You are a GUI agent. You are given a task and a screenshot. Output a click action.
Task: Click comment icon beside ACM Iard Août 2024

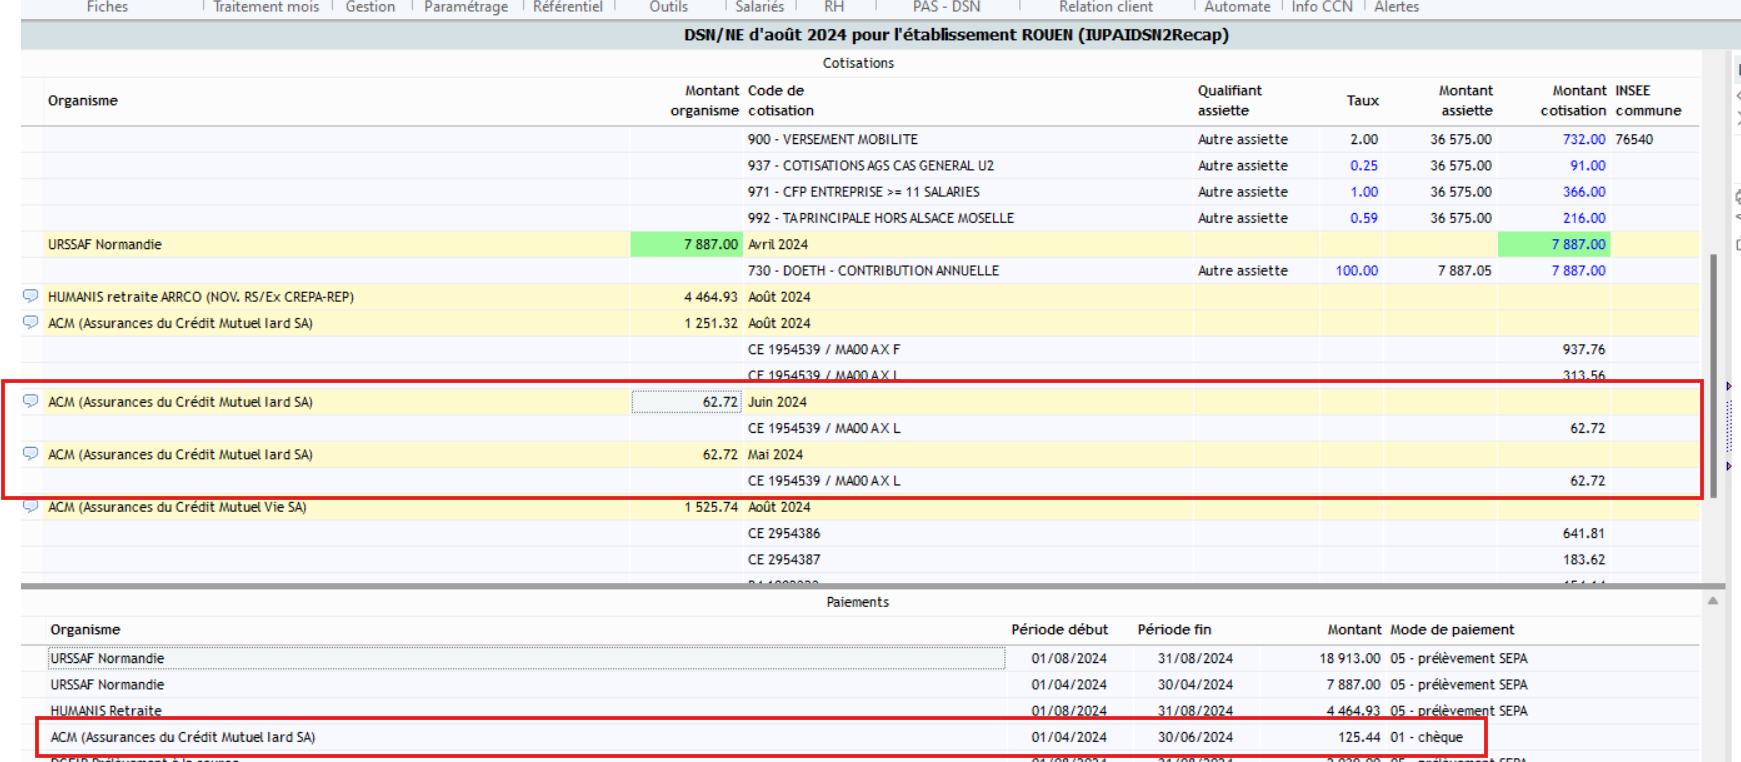coord(31,322)
